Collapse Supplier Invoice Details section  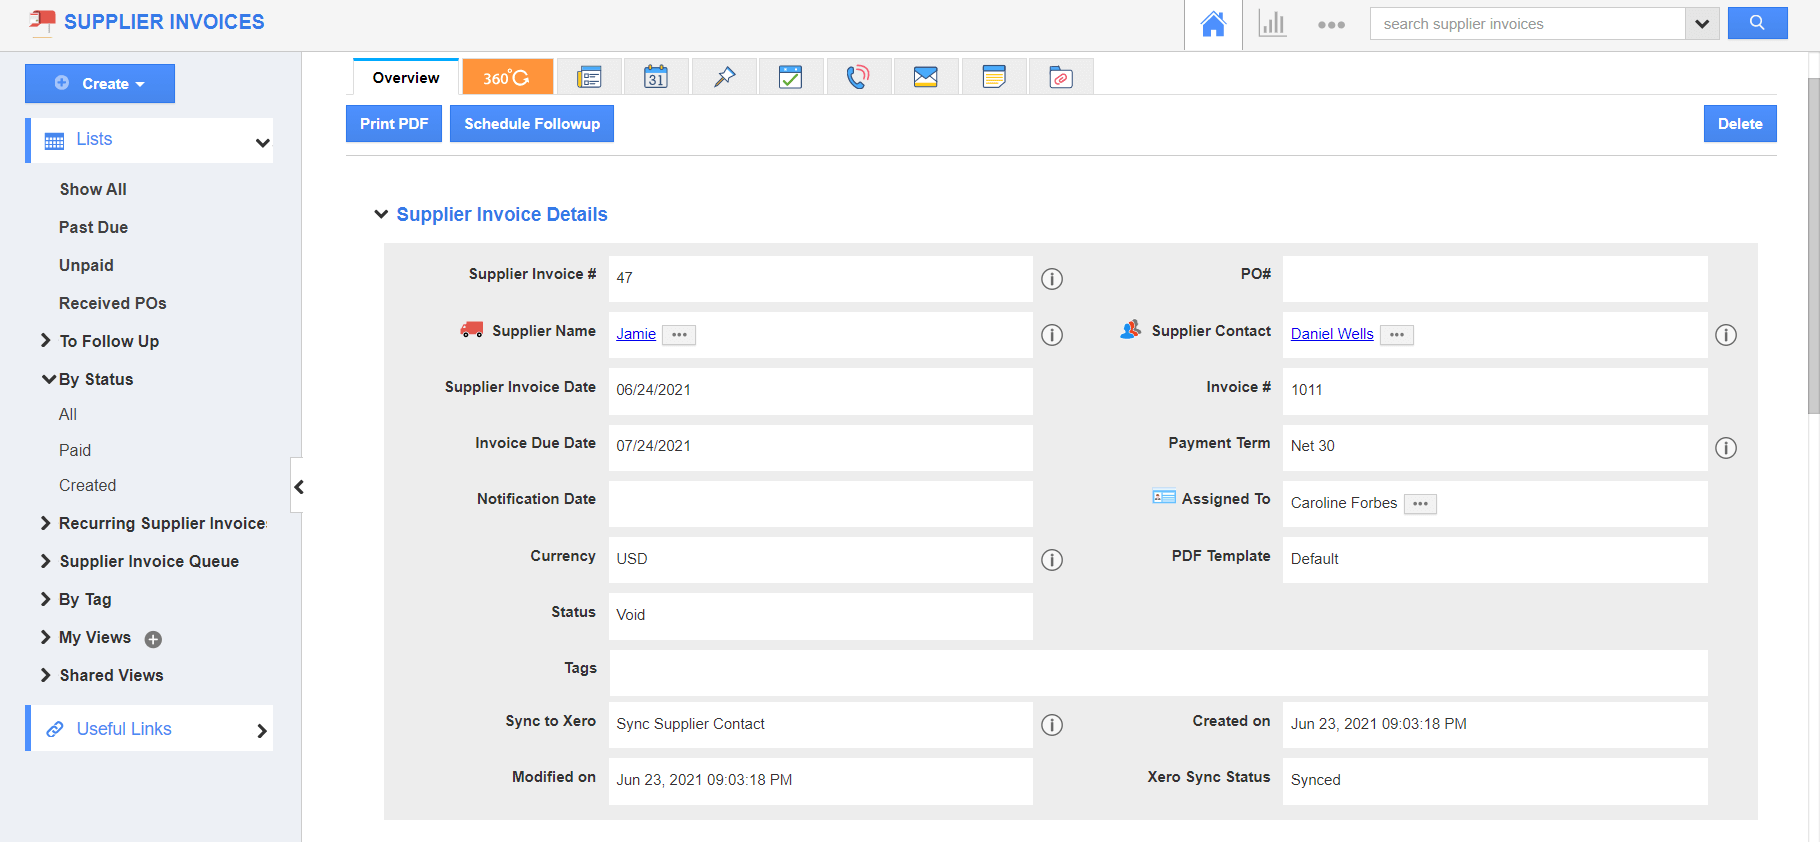coord(381,214)
